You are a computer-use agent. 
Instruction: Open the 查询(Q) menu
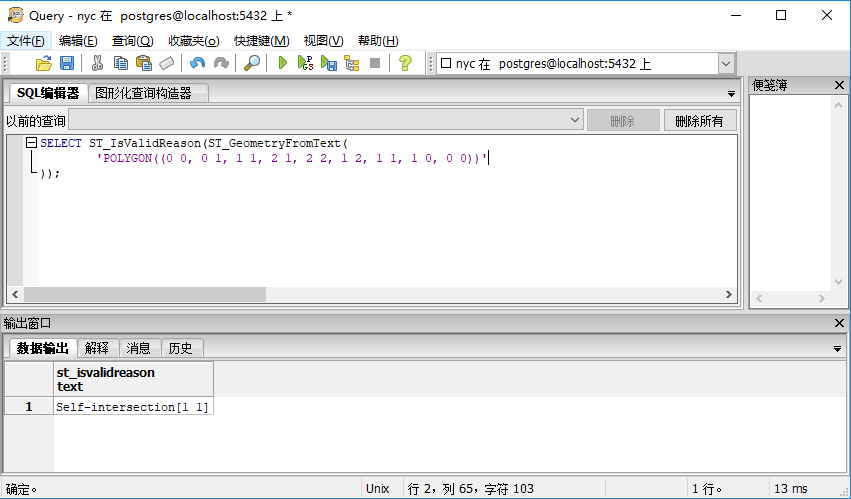pyautogui.click(x=132, y=41)
